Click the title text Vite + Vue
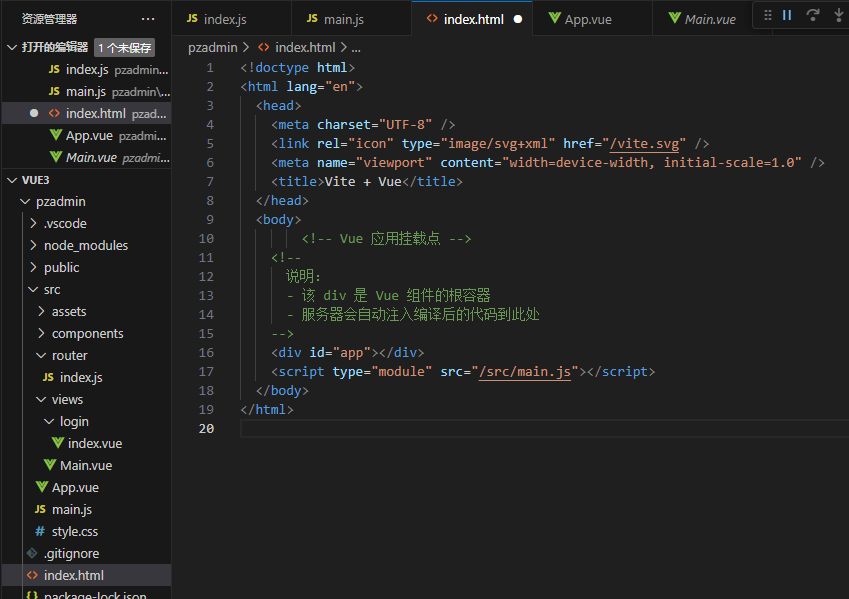The image size is (849, 599). pyautogui.click(x=363, y=181)
